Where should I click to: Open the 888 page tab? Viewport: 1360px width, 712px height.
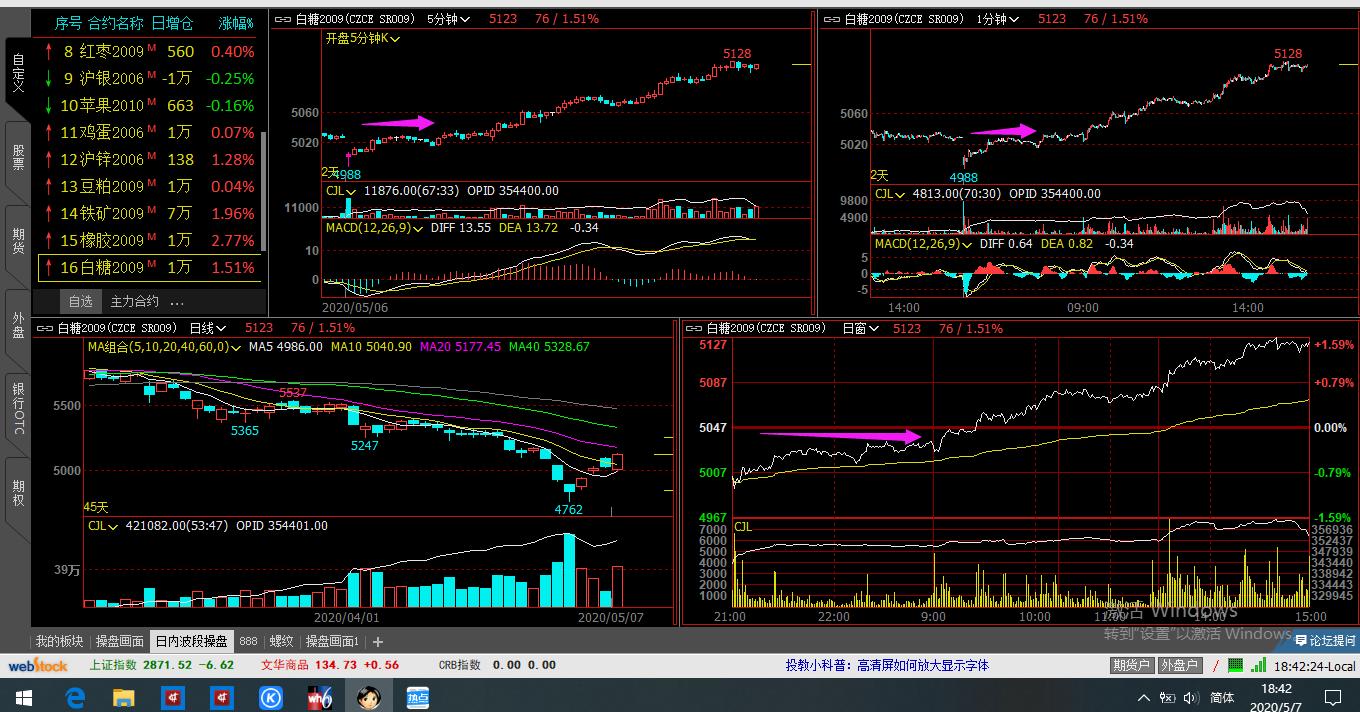coord(248,642)
